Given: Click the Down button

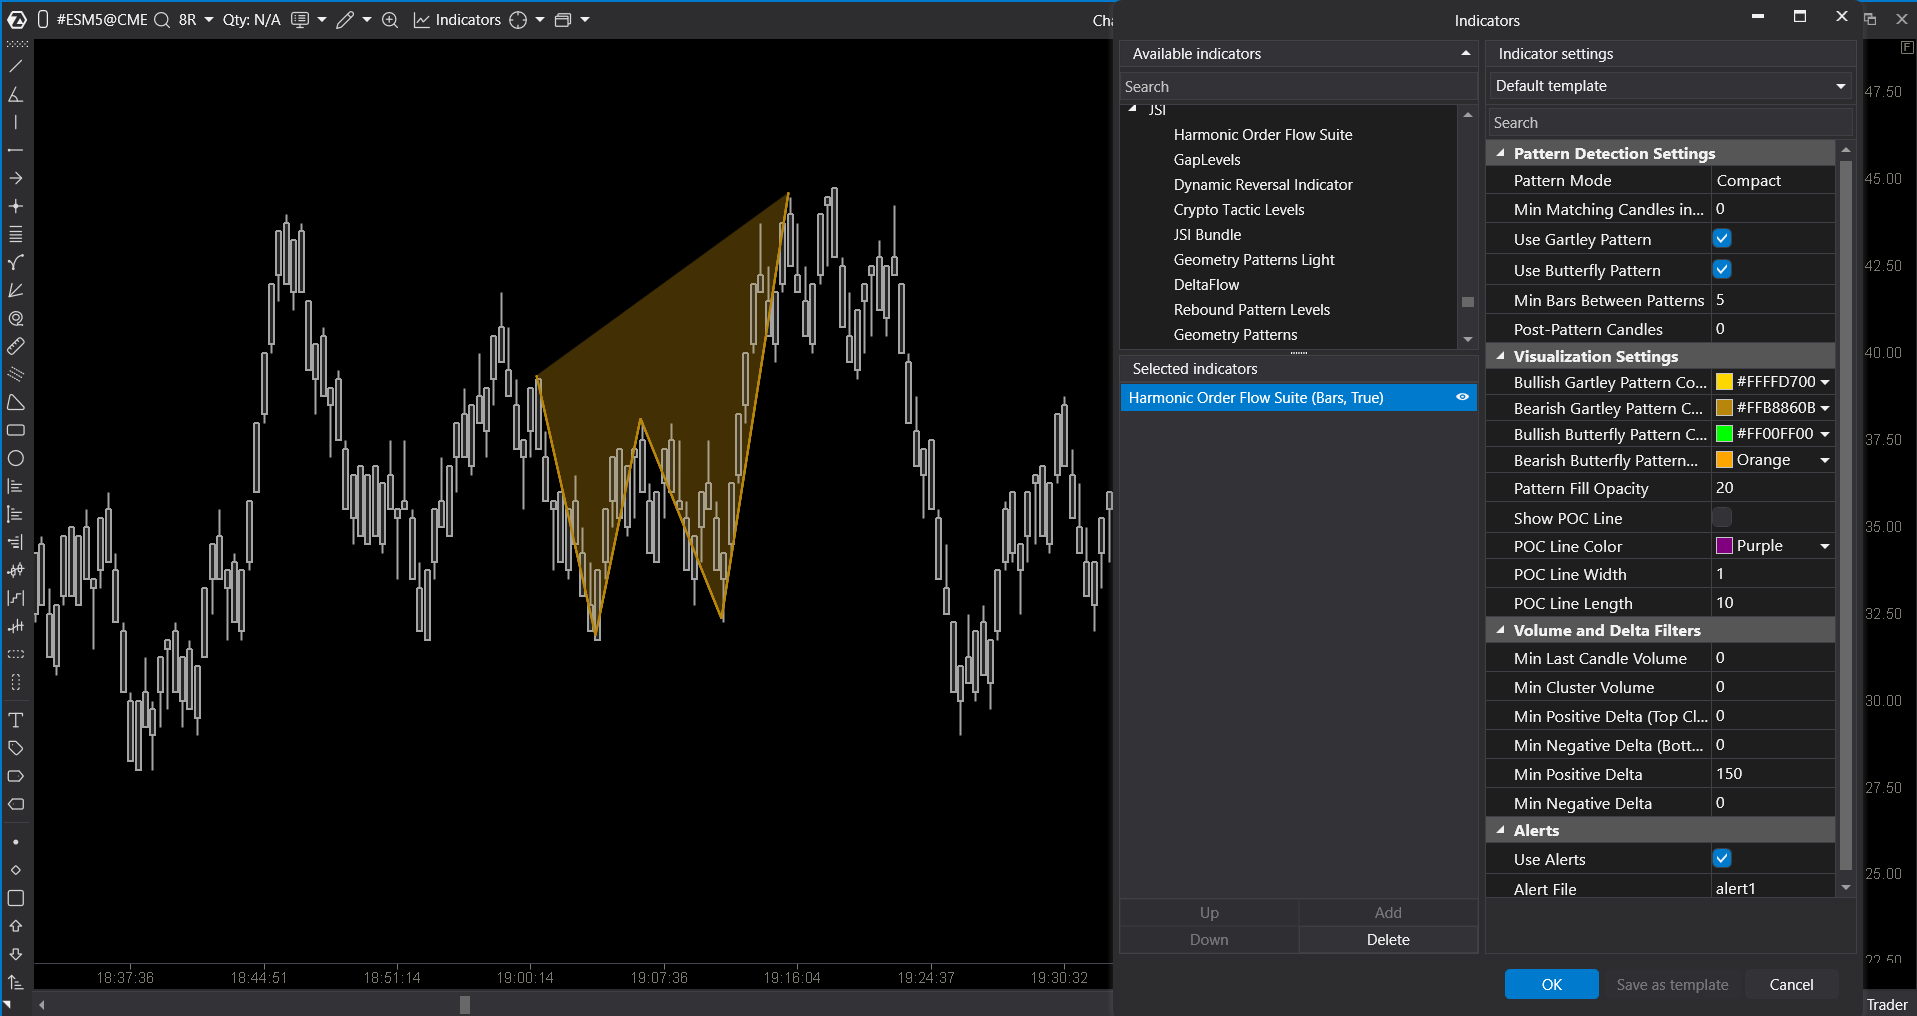Looking at the screenshot, I should [1209, 940].
